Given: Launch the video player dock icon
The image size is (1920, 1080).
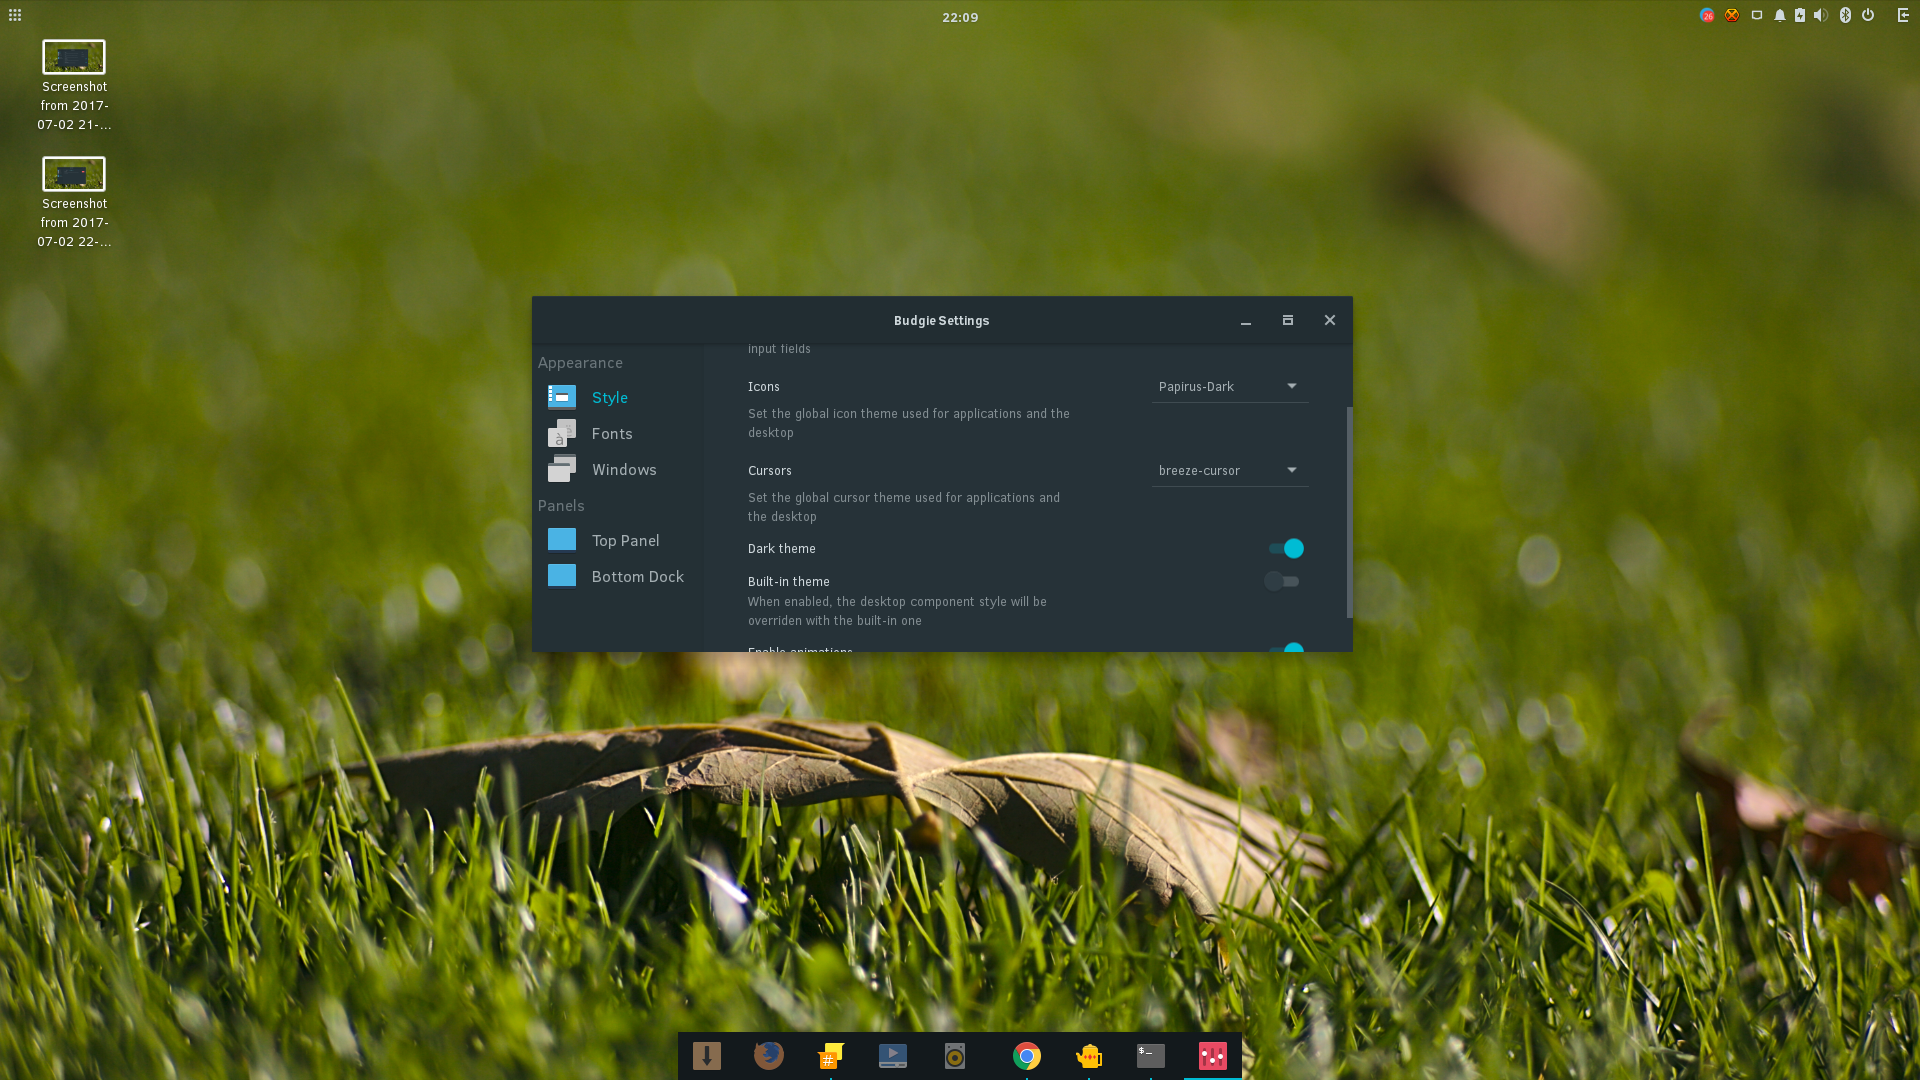Looking at the screenshot, I should click(x=893, y=1056).
